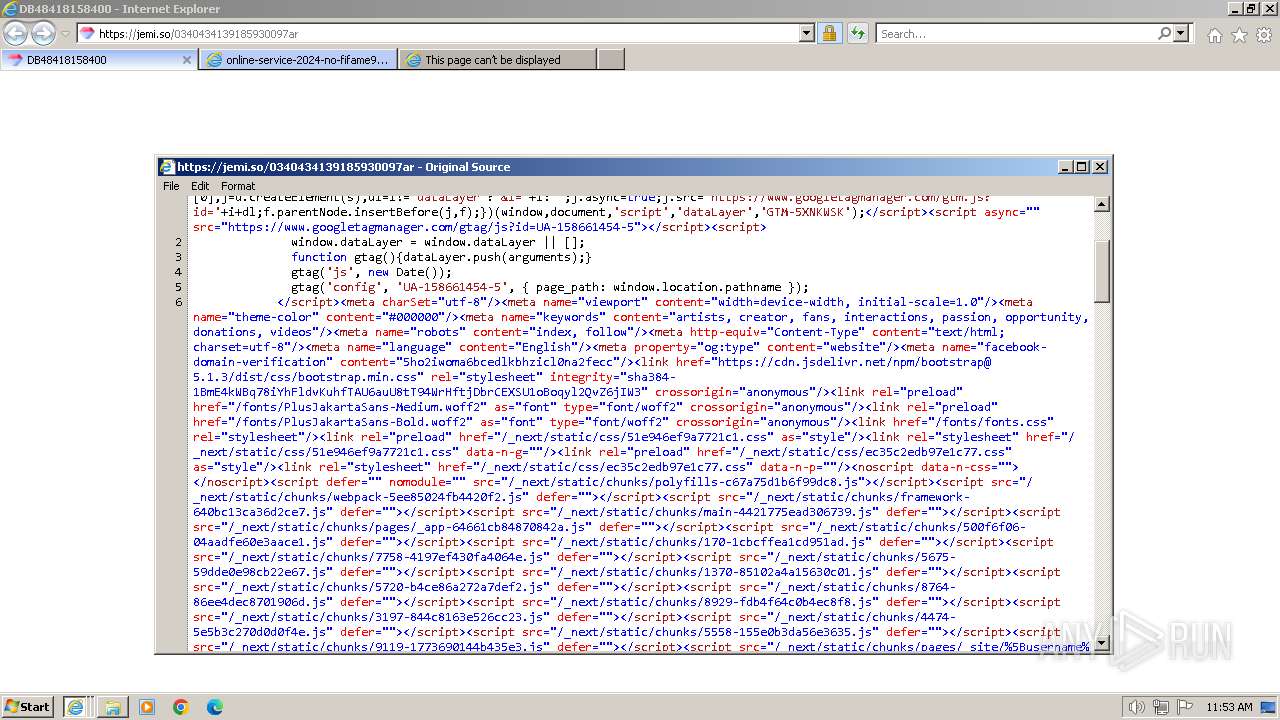The image size is (1280, 720).
Task: Go forward using the IE Forward arrow
Action: pyautogui.click(x=43, y=33)
